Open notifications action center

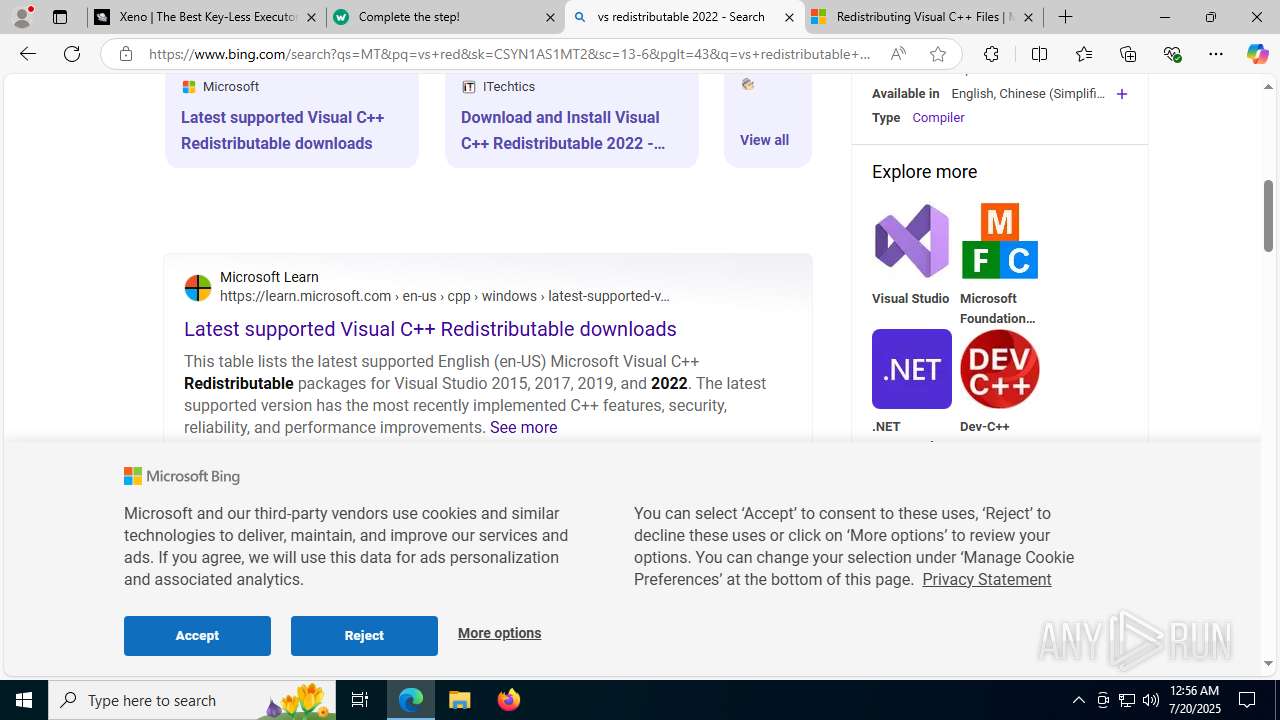click(x=1248, y=700)
